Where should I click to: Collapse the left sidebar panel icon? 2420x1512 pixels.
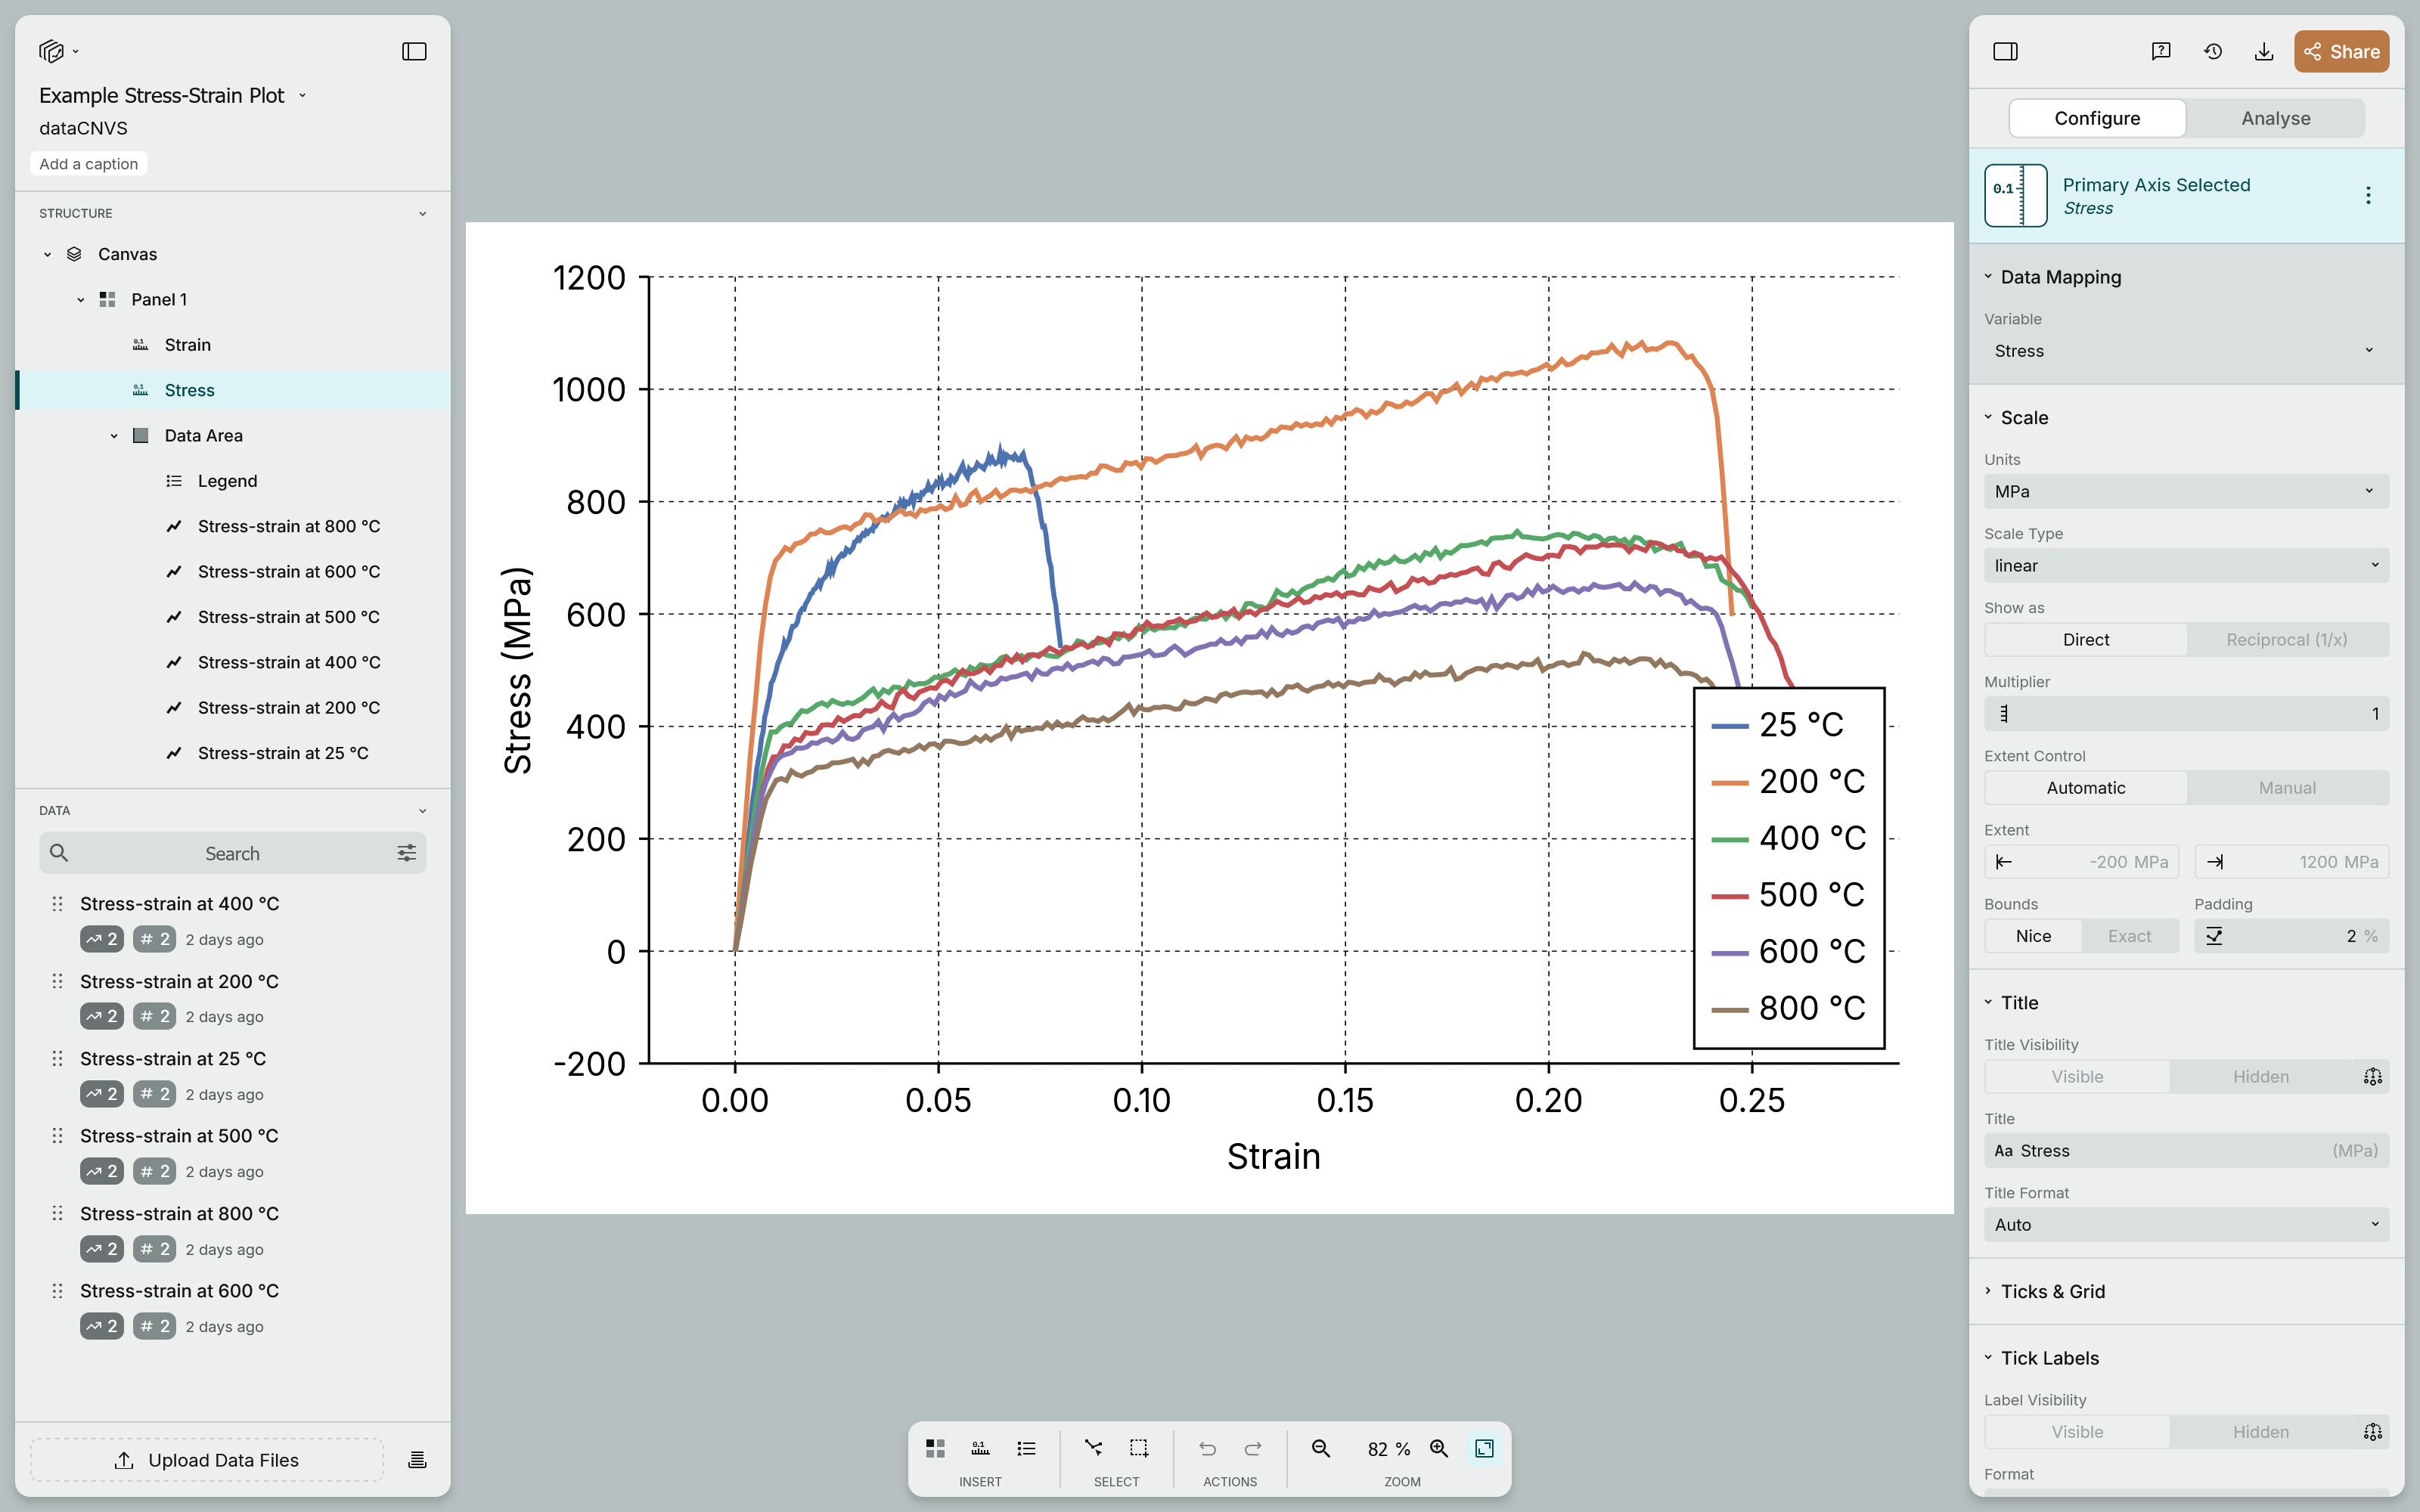tap(414, 51)
